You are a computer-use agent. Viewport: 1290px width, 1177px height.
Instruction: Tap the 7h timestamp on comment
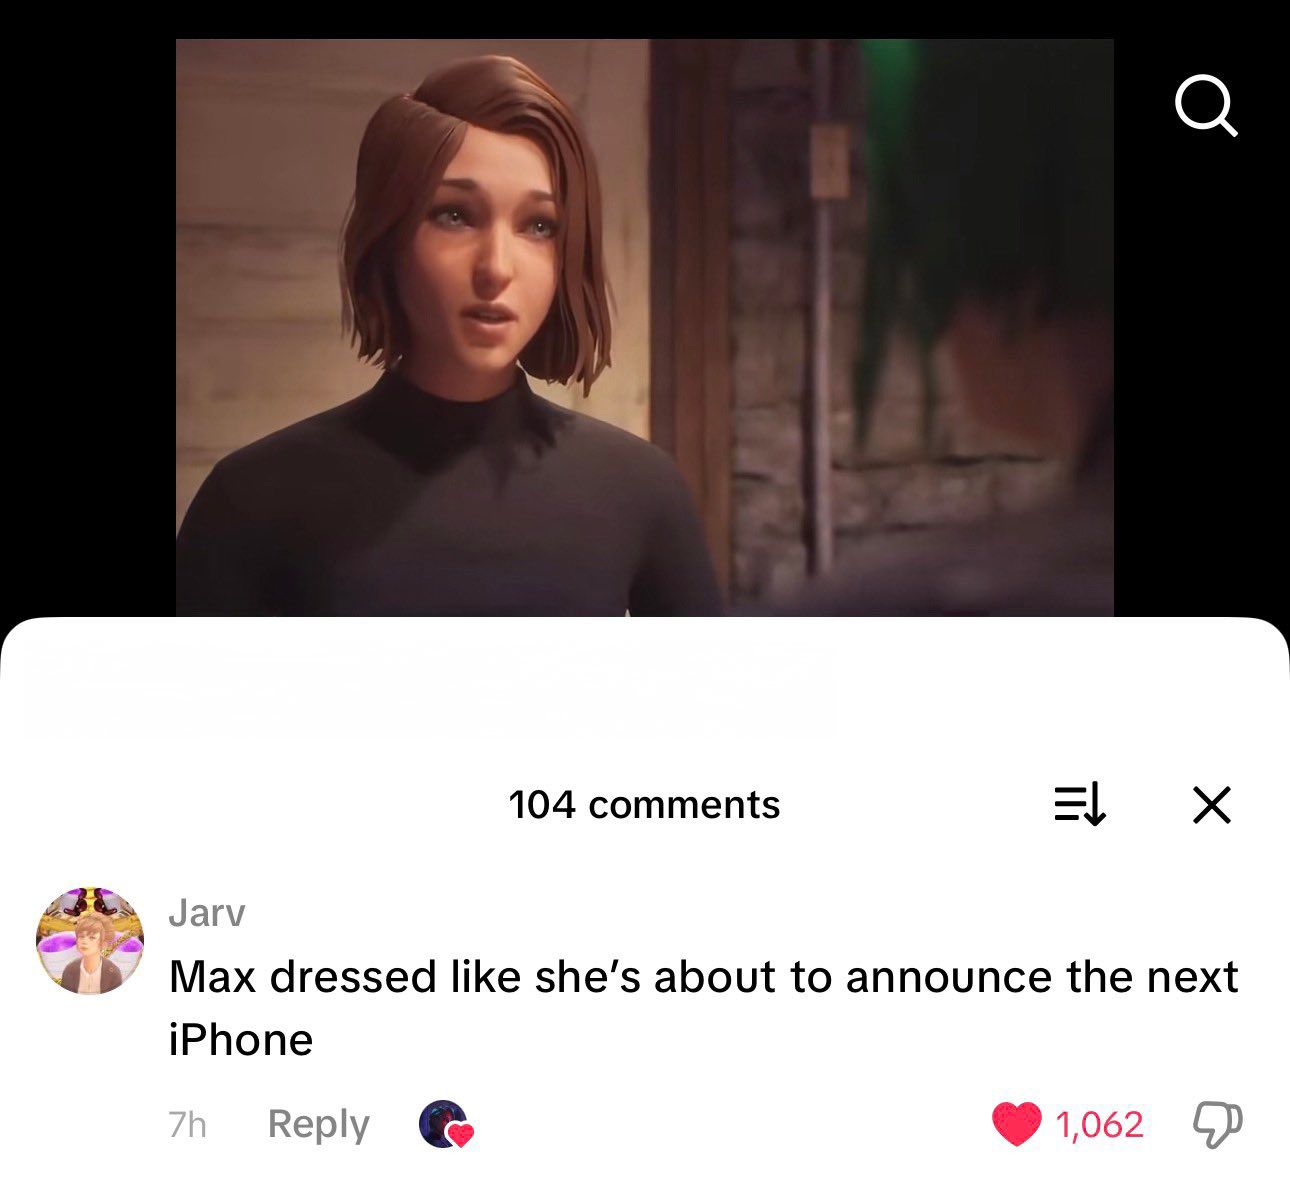point(187,1125)
